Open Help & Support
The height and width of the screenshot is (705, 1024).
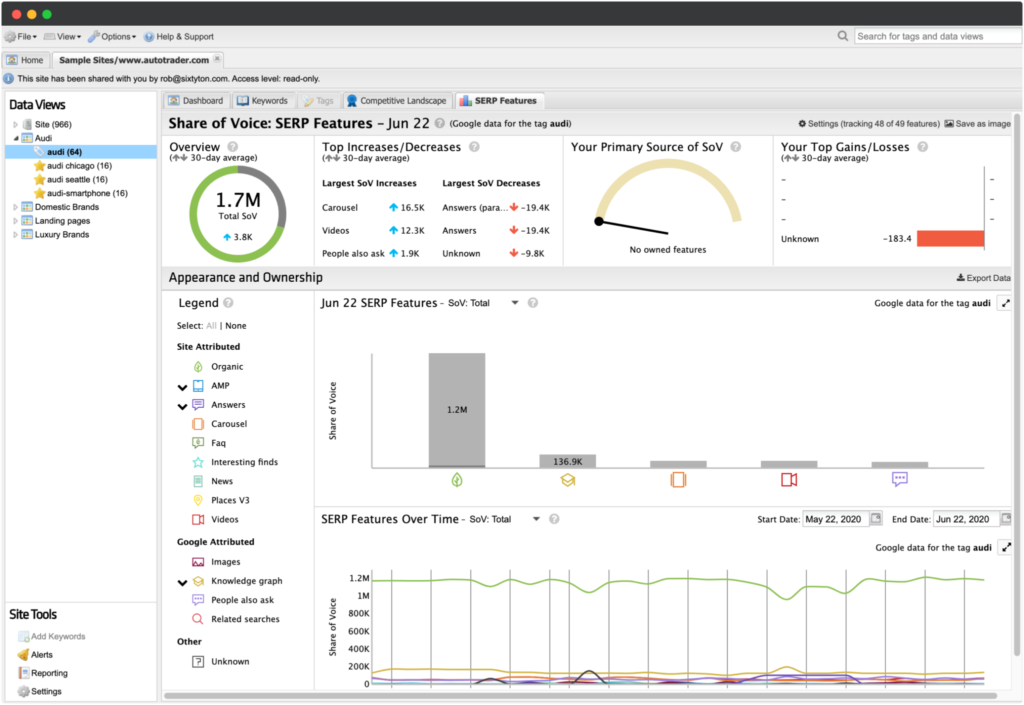coord(179,37)
